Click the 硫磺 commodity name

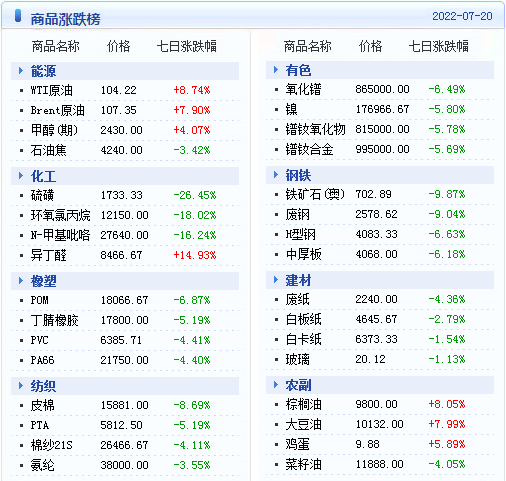click(x=42, y=195)
